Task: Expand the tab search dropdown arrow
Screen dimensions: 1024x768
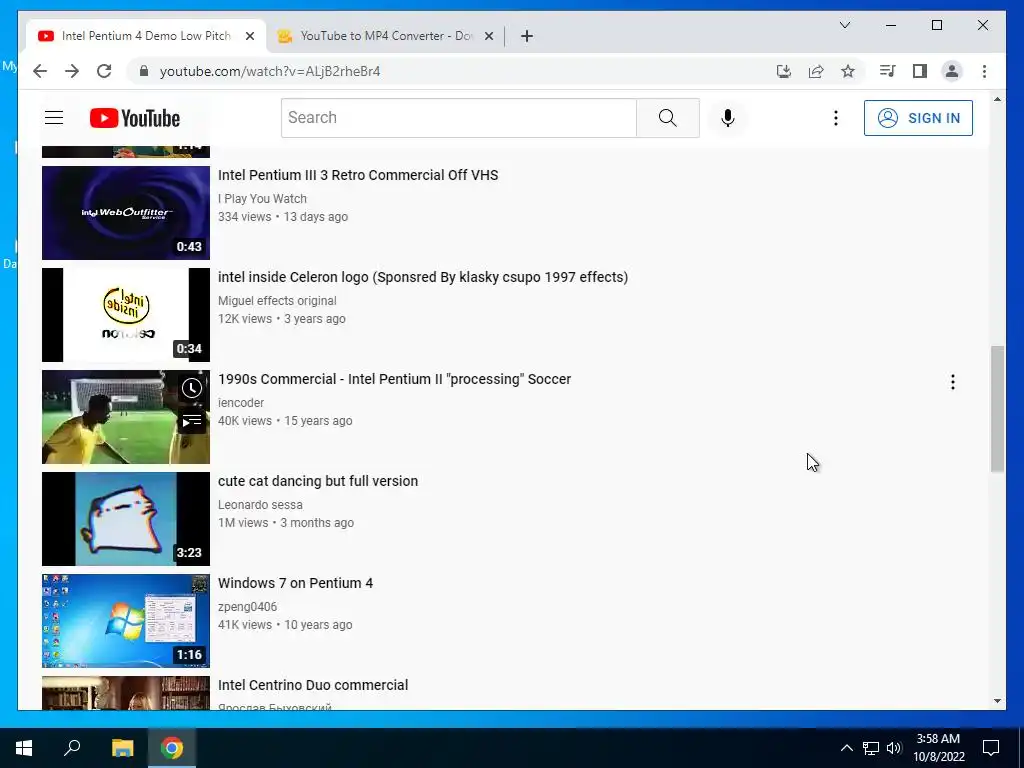Action: [844, 25]
